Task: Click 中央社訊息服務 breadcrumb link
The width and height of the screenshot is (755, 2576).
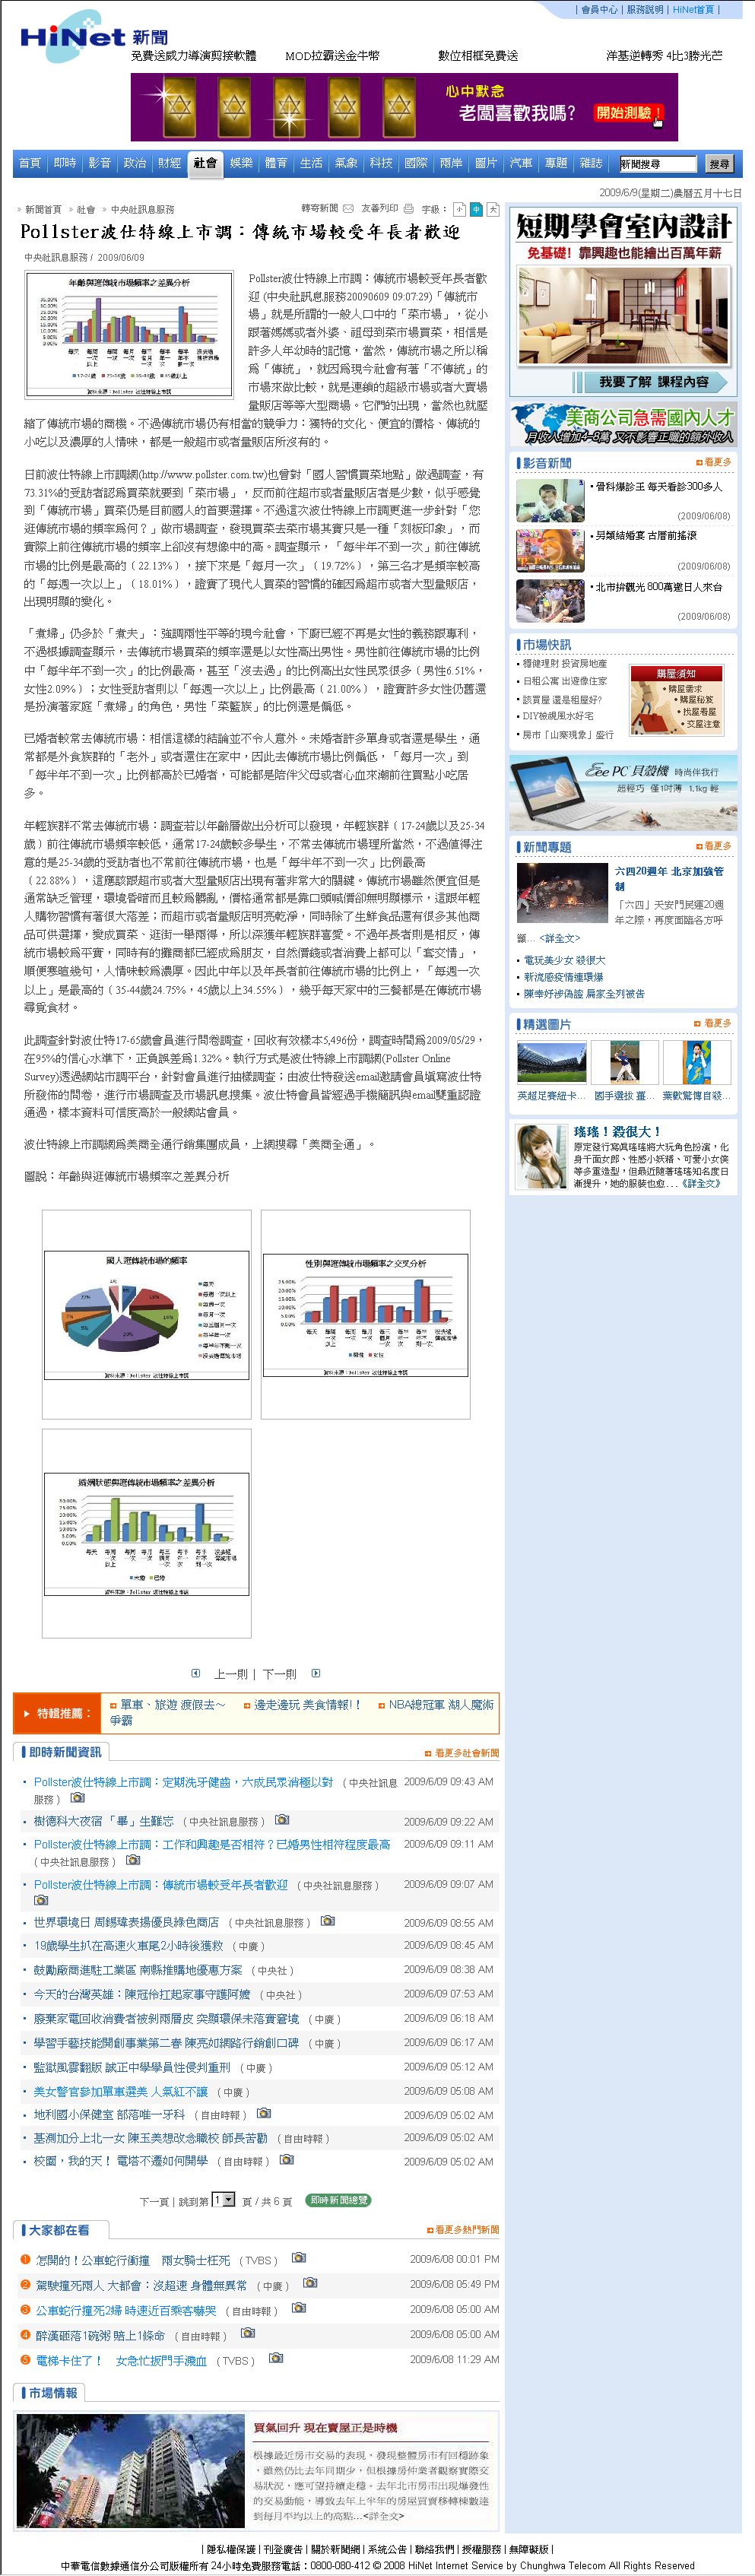Action: click(x=142, y=209)
